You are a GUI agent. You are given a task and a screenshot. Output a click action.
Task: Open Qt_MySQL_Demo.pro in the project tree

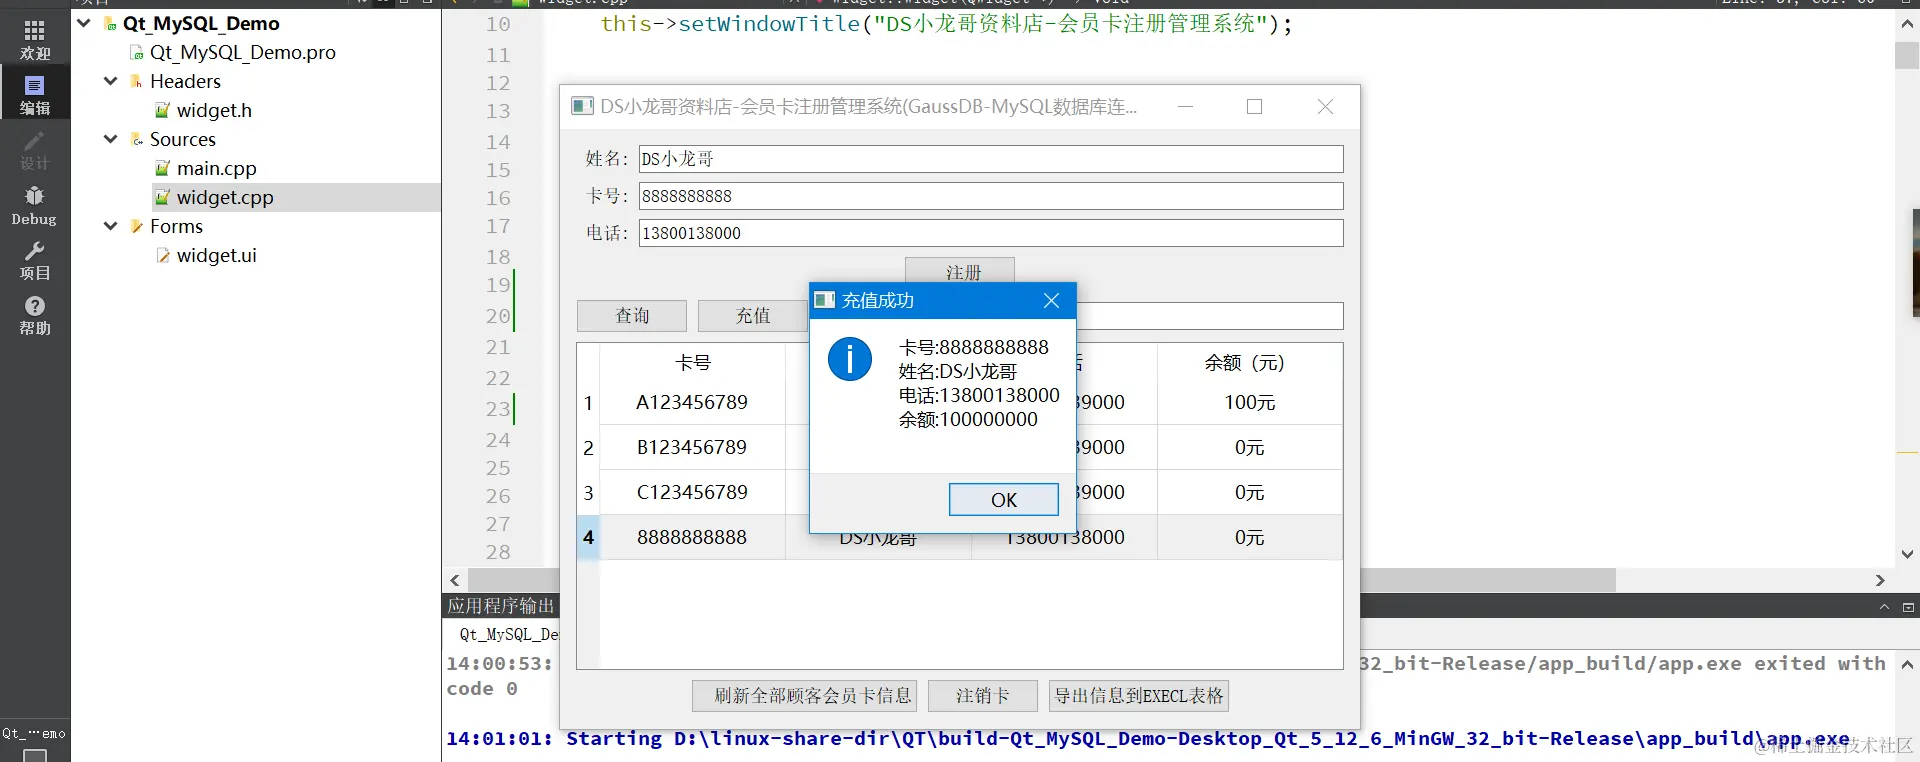pyautogui.click(x=243, y=52)
